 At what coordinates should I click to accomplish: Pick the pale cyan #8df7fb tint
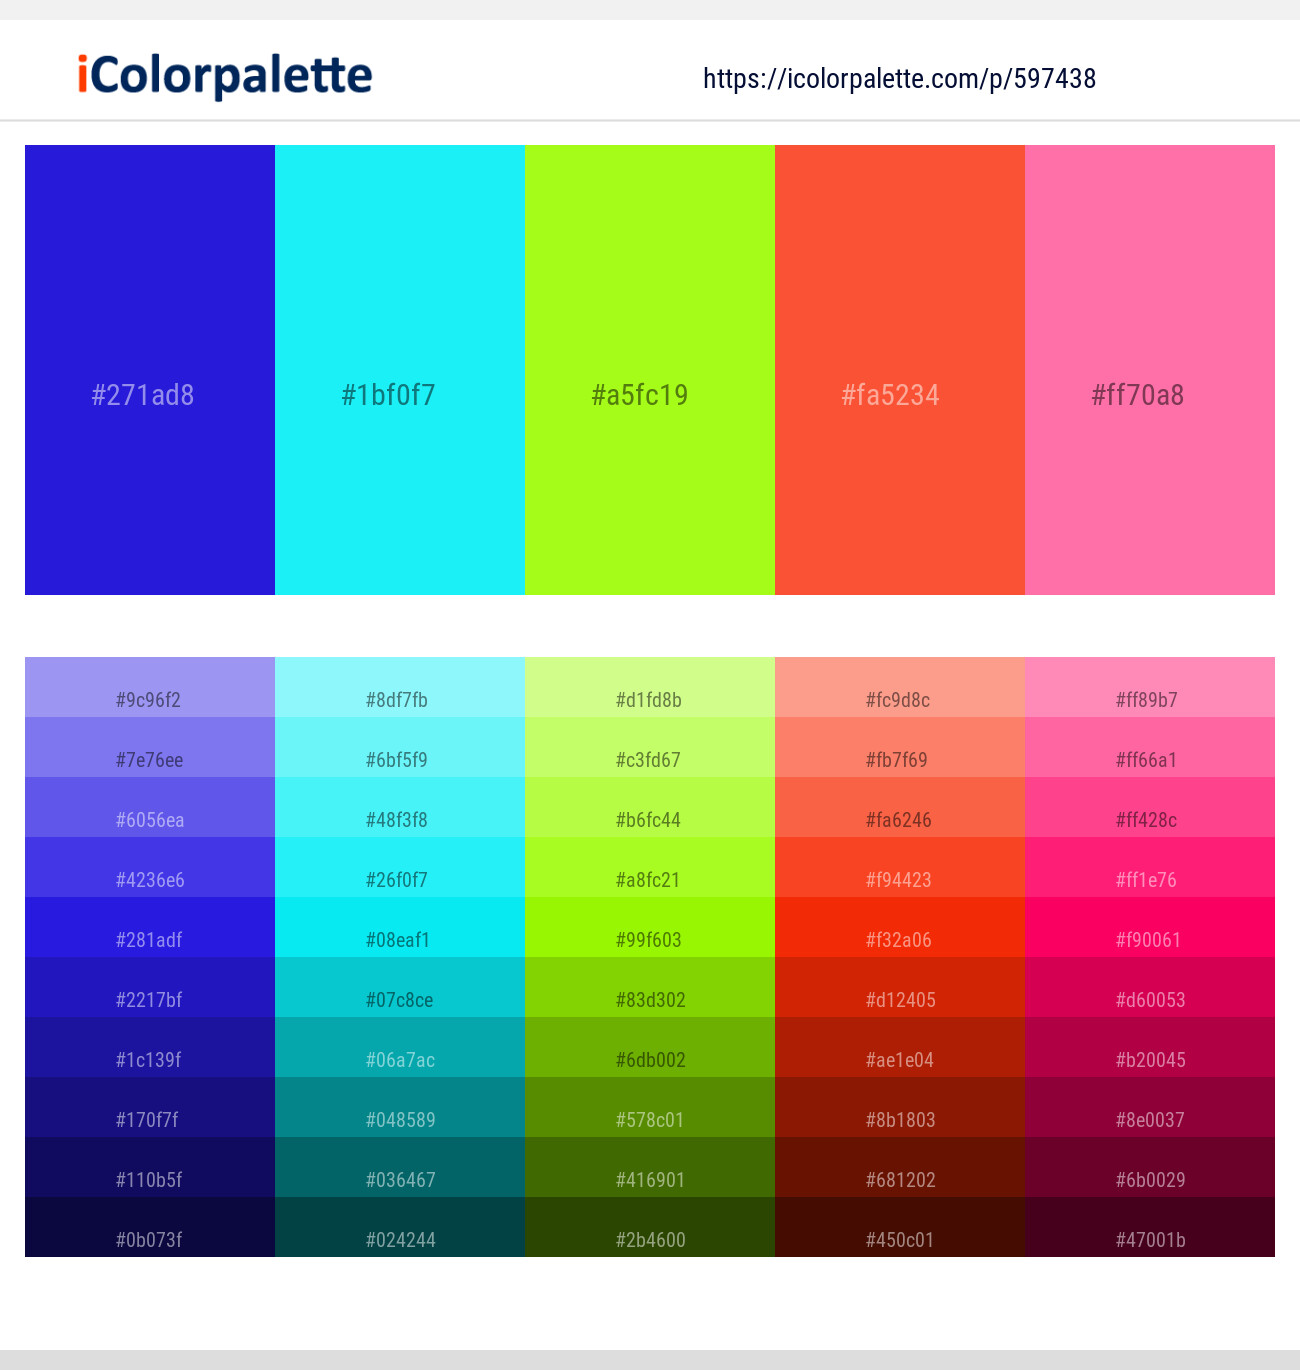pos(400,687)
